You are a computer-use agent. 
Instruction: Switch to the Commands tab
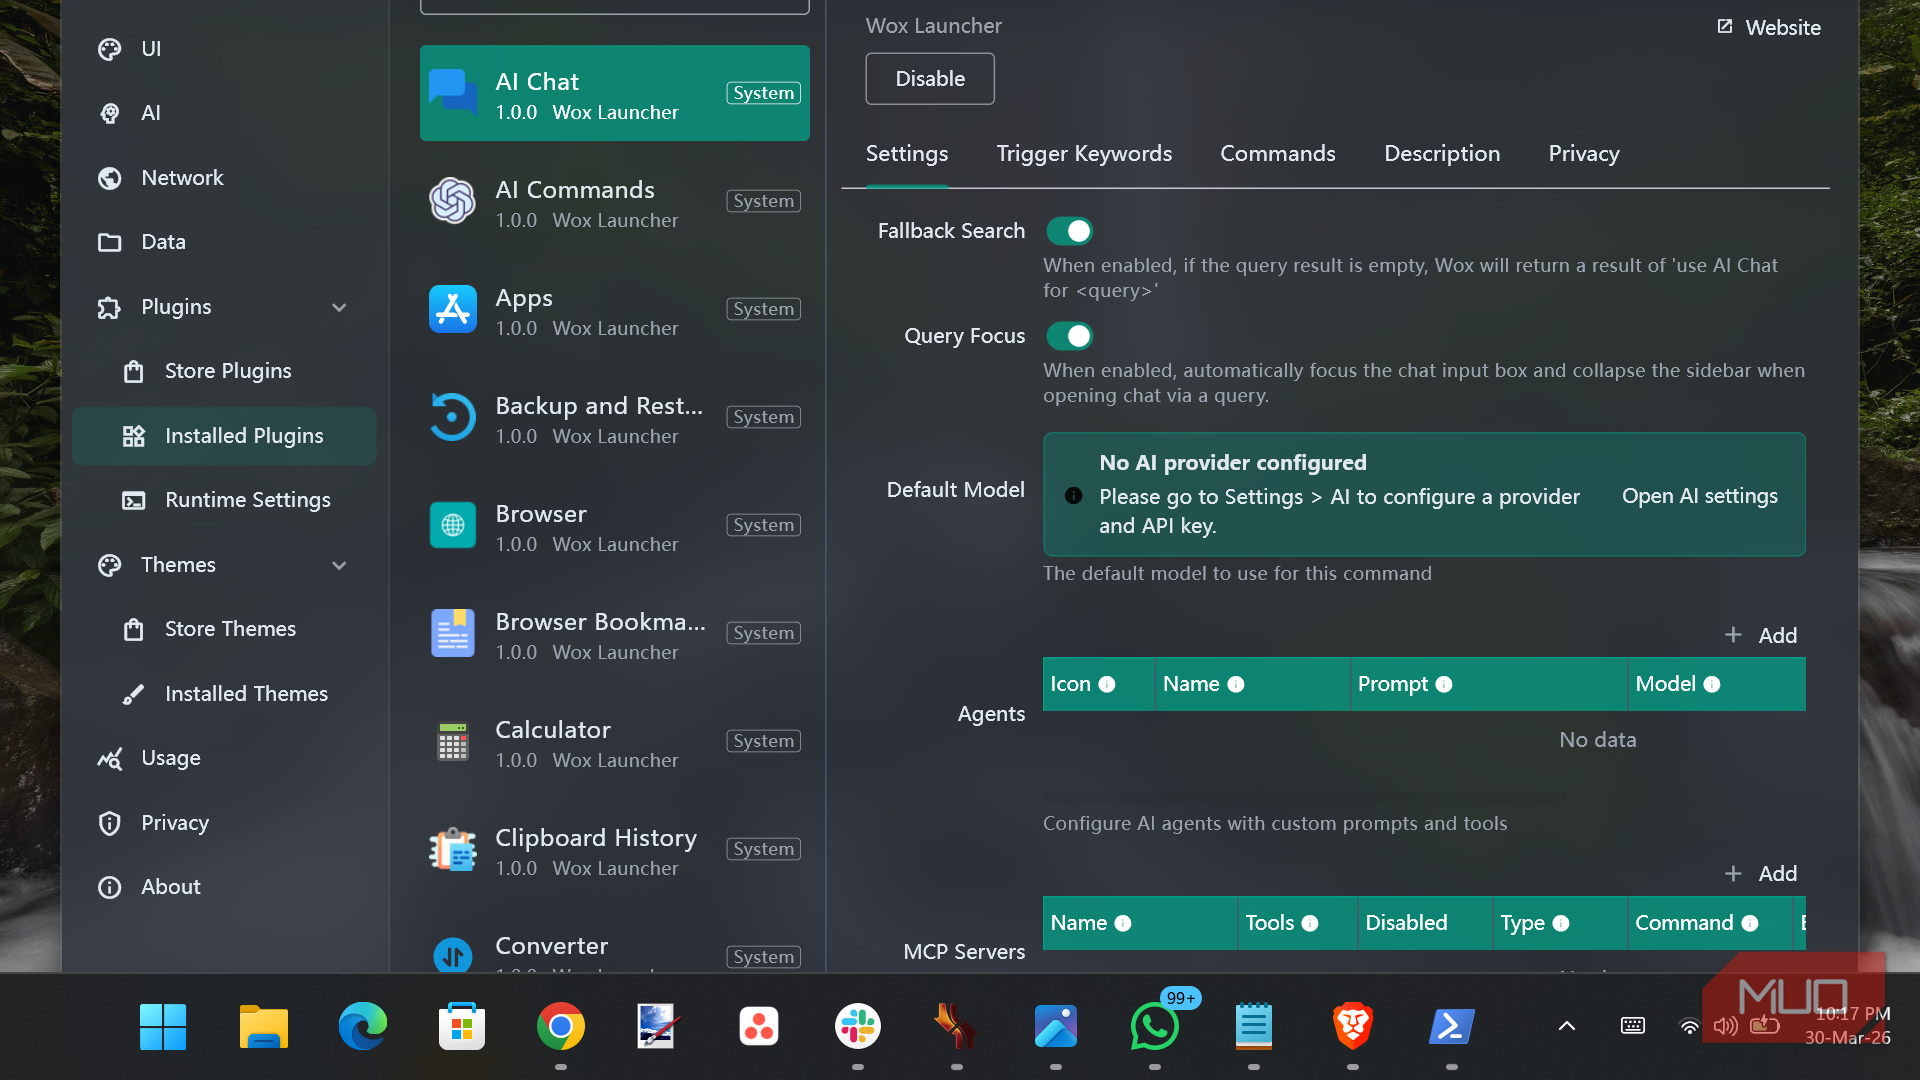coord(1278,153)
